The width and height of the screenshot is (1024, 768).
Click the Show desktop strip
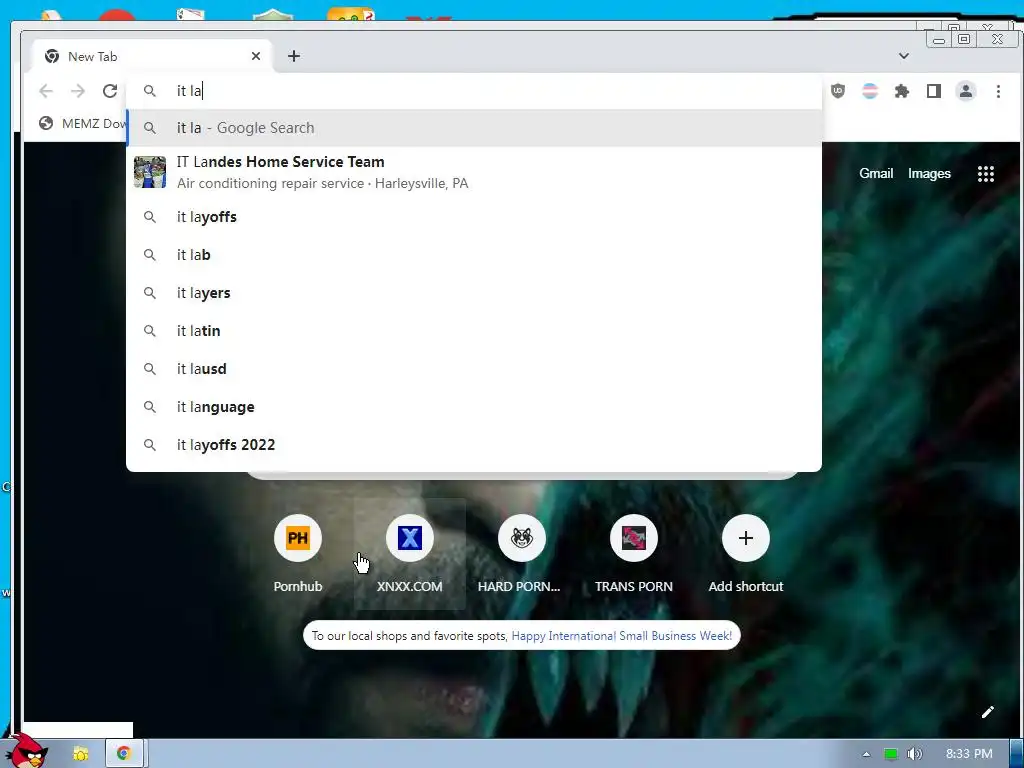[x=1017, y=754]
